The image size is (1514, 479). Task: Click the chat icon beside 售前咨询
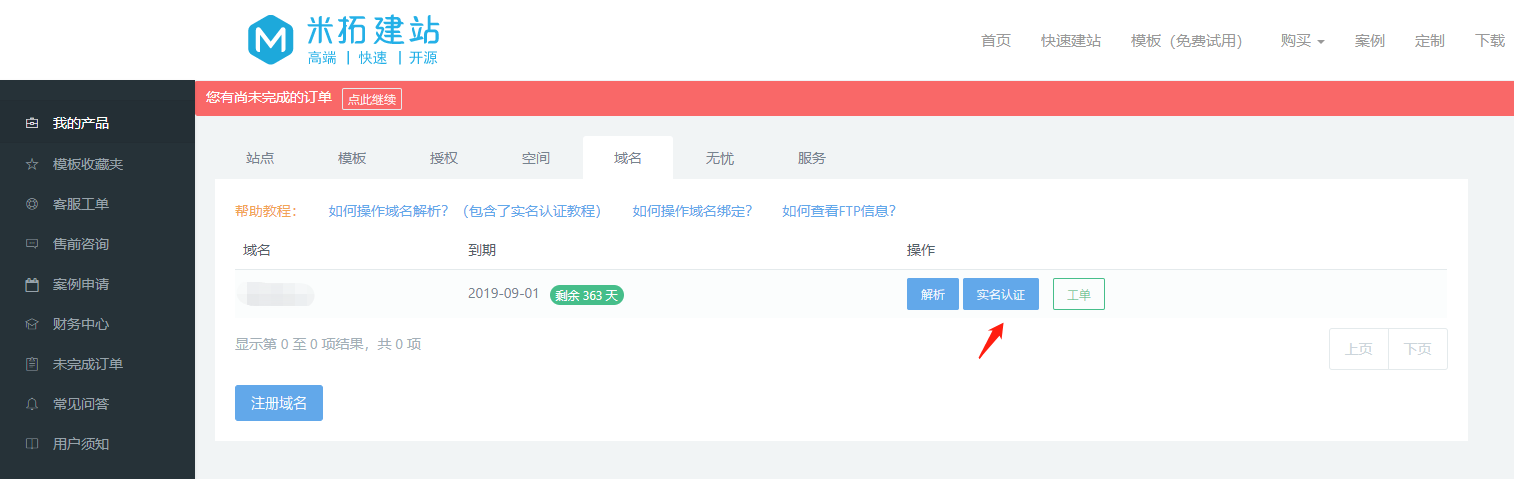(x=32, y=244)
